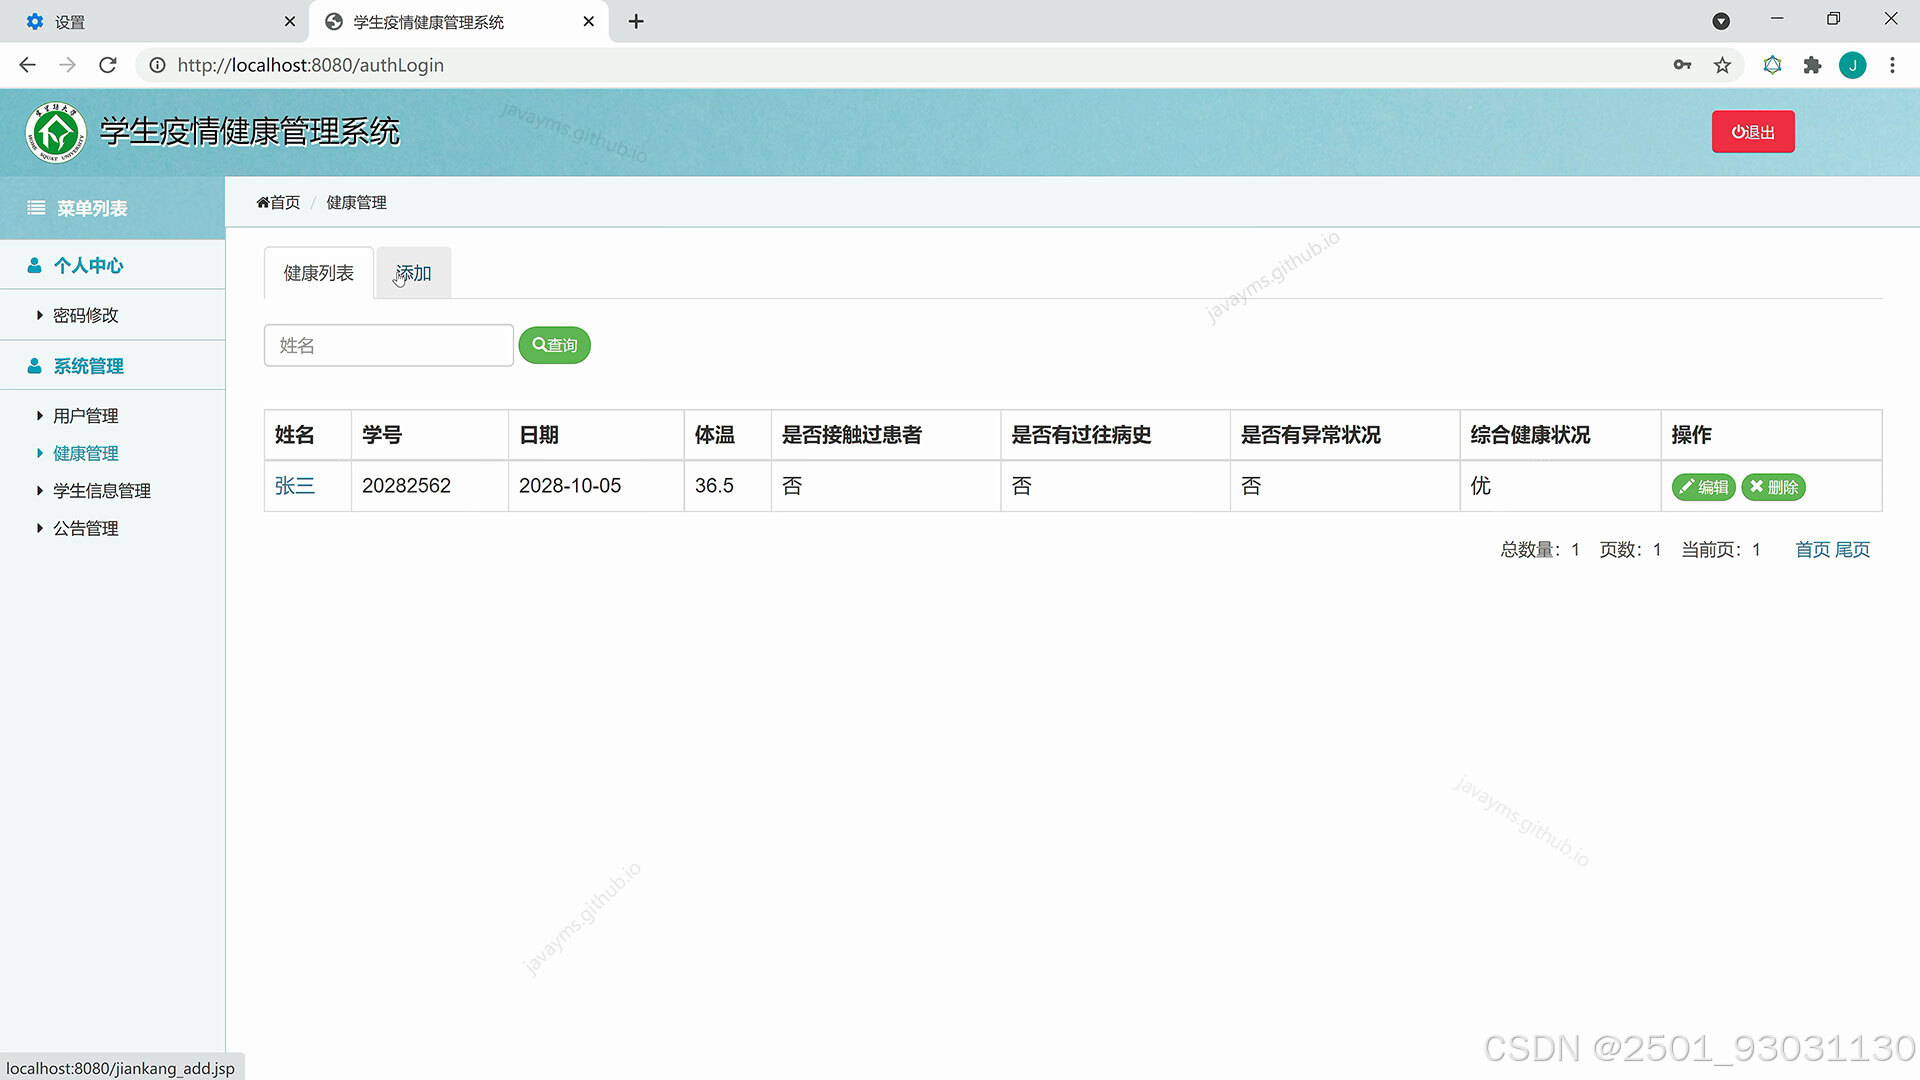Click the 编辑 button for 张三
Screen dimensions: 1920x1080
click(1704, 487)
